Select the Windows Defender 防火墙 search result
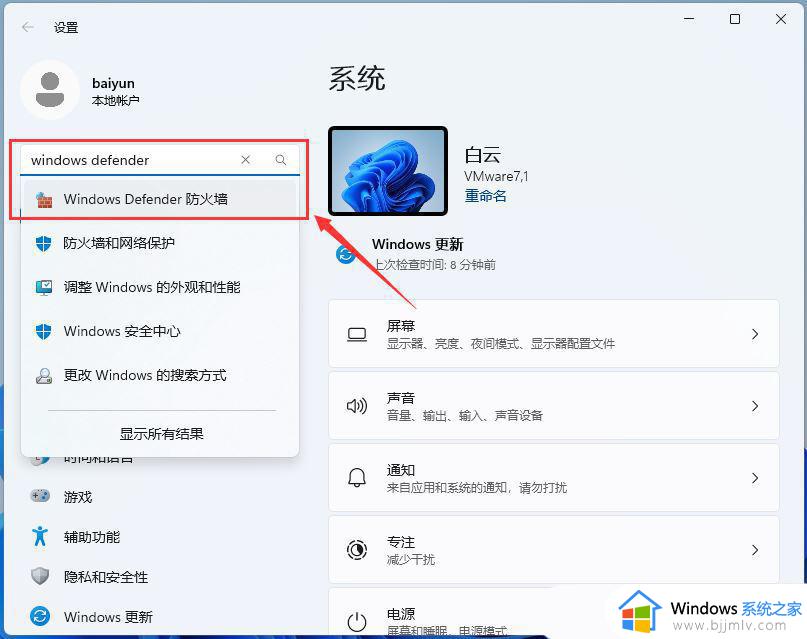This screenshot has height=639, width=807. tap(160, 199)
